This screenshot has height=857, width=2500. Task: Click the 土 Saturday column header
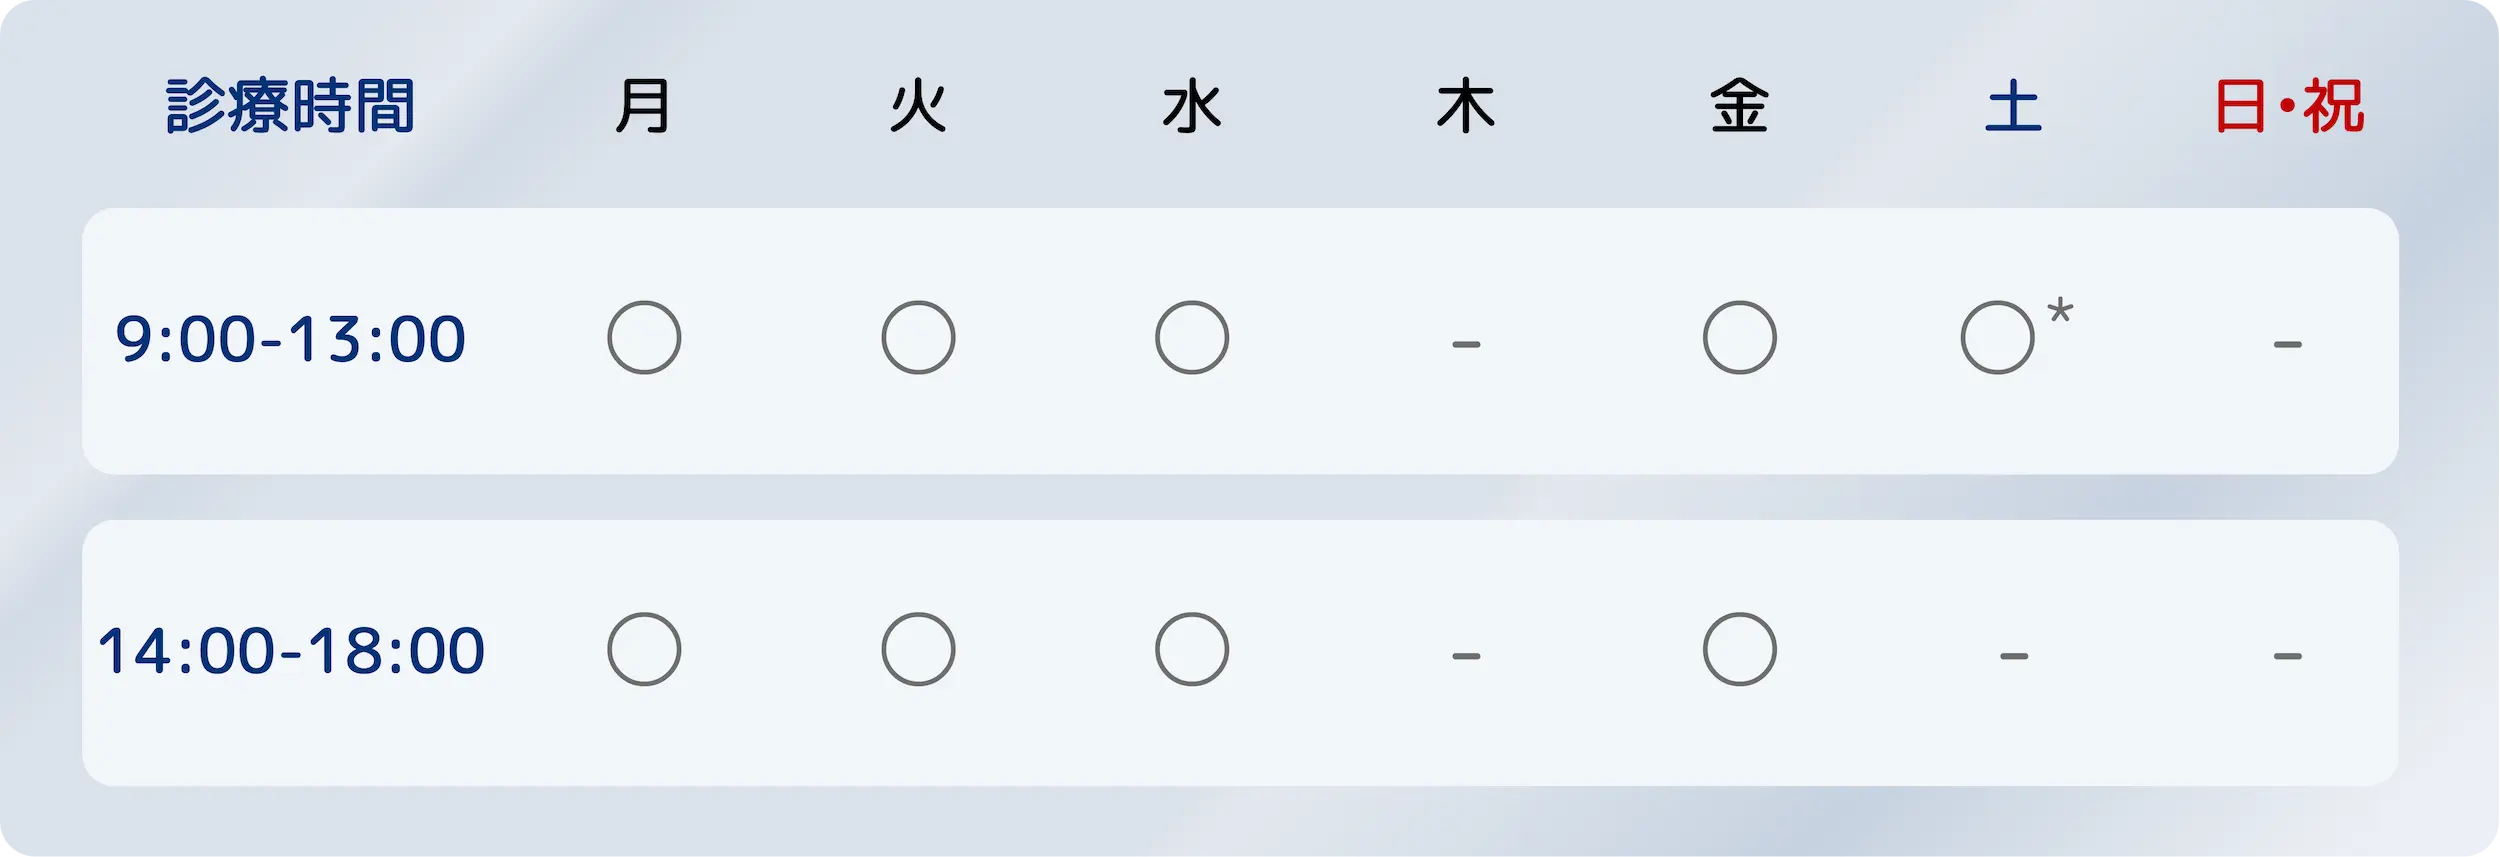[2014, 106]
